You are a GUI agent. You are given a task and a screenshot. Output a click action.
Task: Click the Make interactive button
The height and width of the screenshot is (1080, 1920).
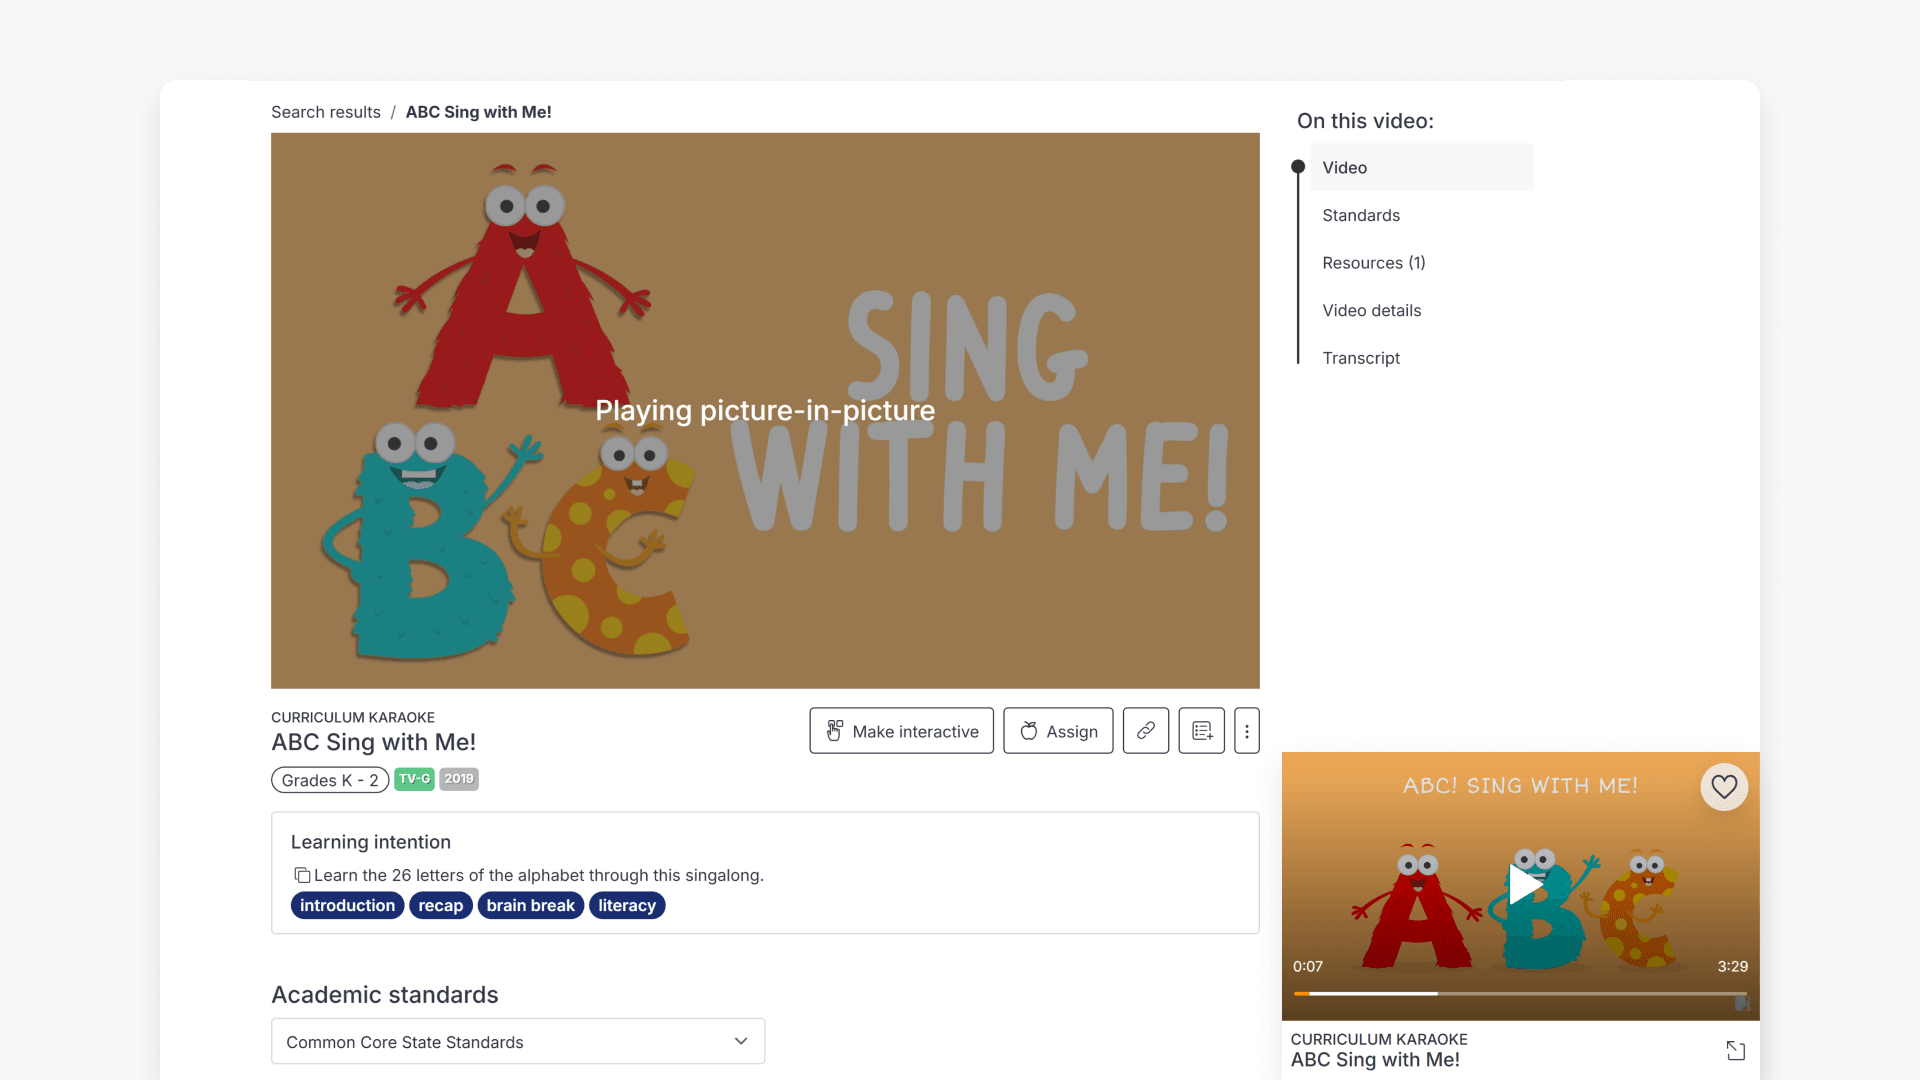click(901, 731)
